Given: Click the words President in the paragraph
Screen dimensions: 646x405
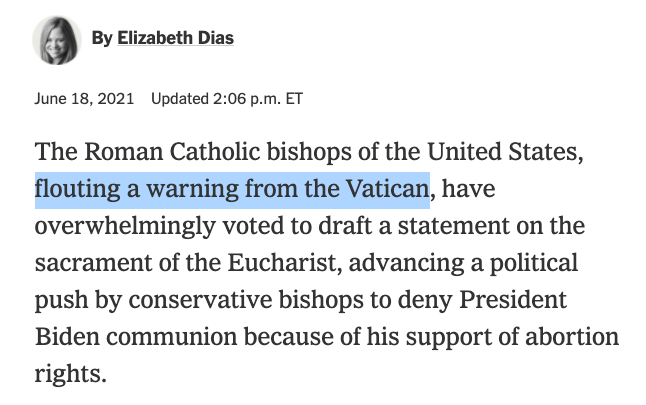Looking at the screenshot, I should (x=513, y=300).
